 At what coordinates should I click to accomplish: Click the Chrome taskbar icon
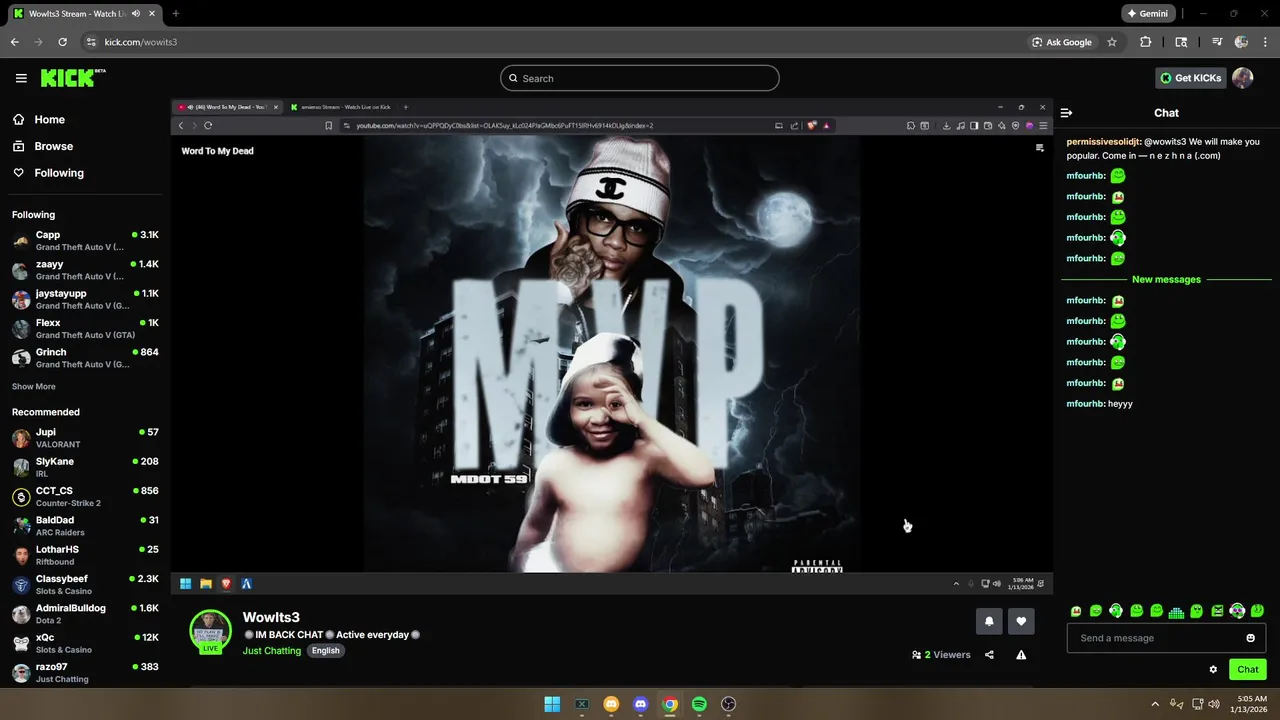point(670,704)
